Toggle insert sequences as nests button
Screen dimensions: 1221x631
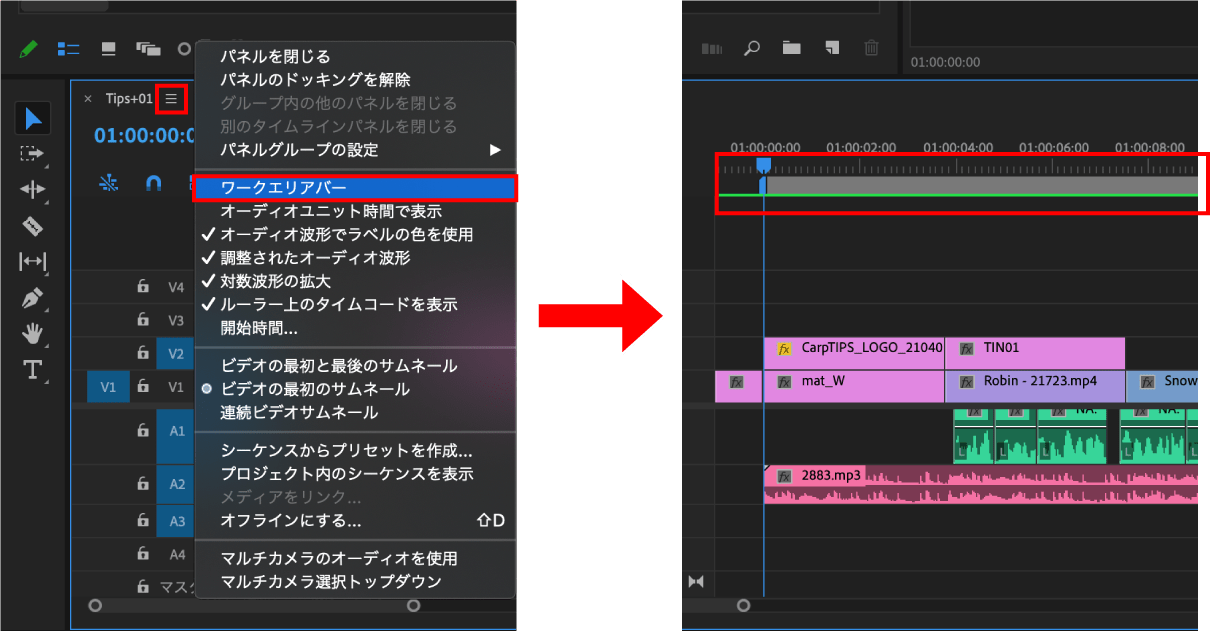(109, 183)
